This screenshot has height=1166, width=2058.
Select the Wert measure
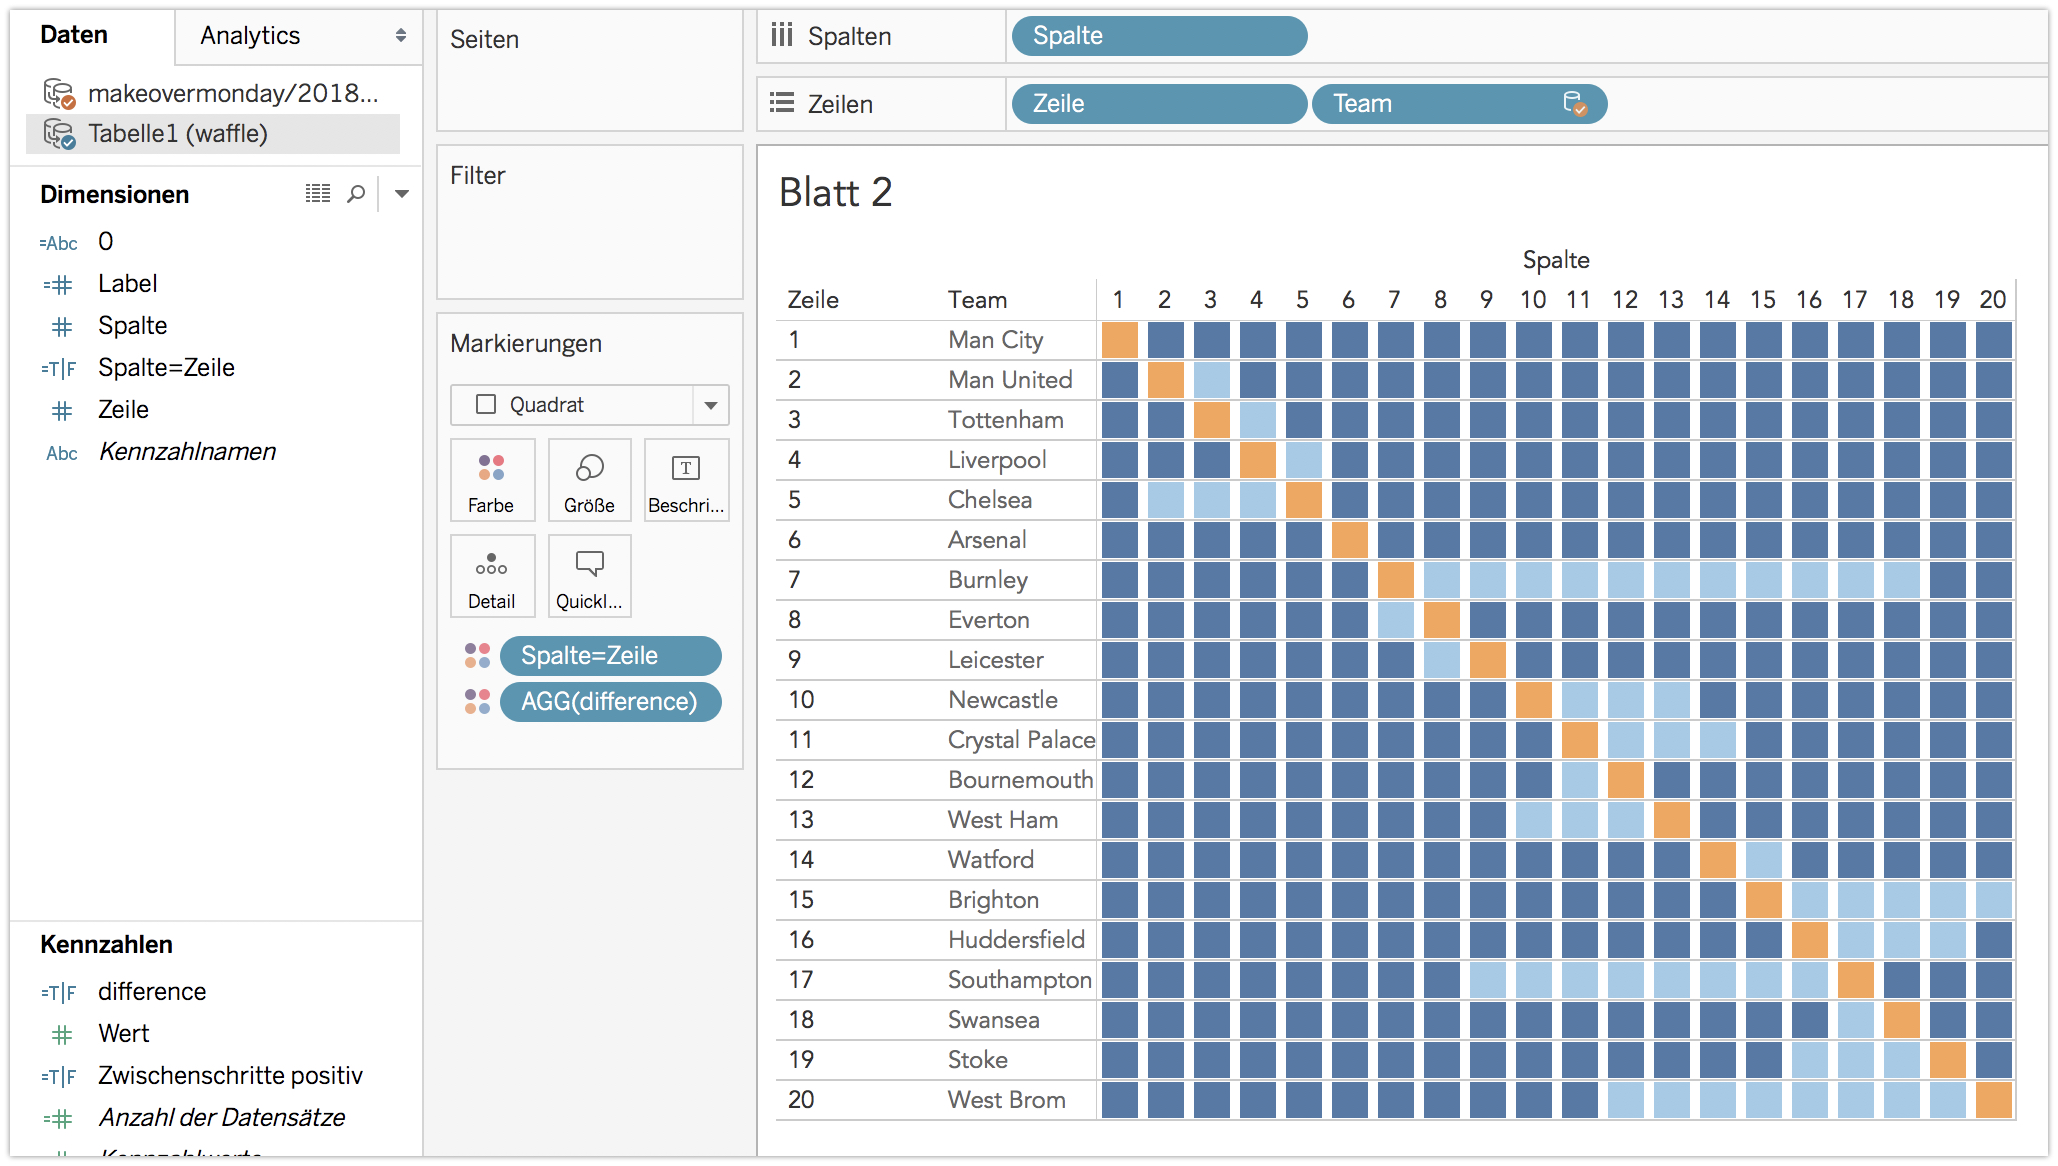124,1034
